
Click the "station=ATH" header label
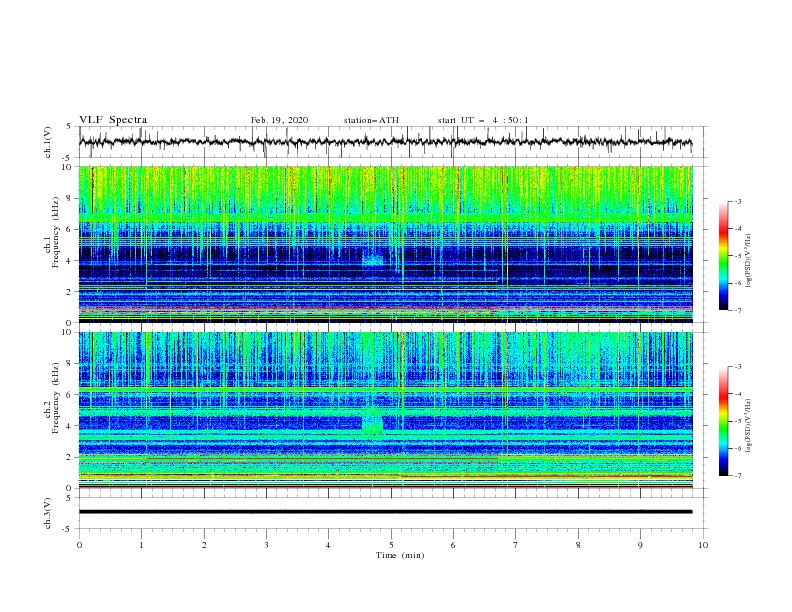[371, 120]
